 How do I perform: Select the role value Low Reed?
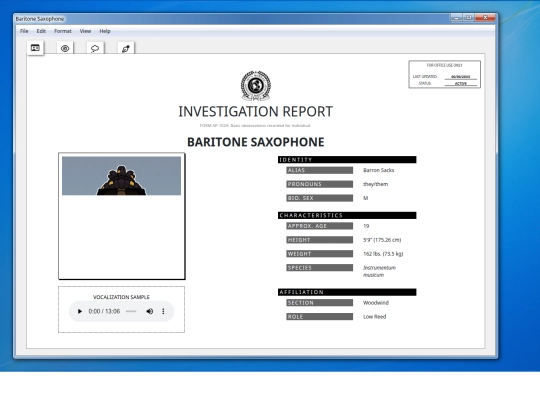374,316
